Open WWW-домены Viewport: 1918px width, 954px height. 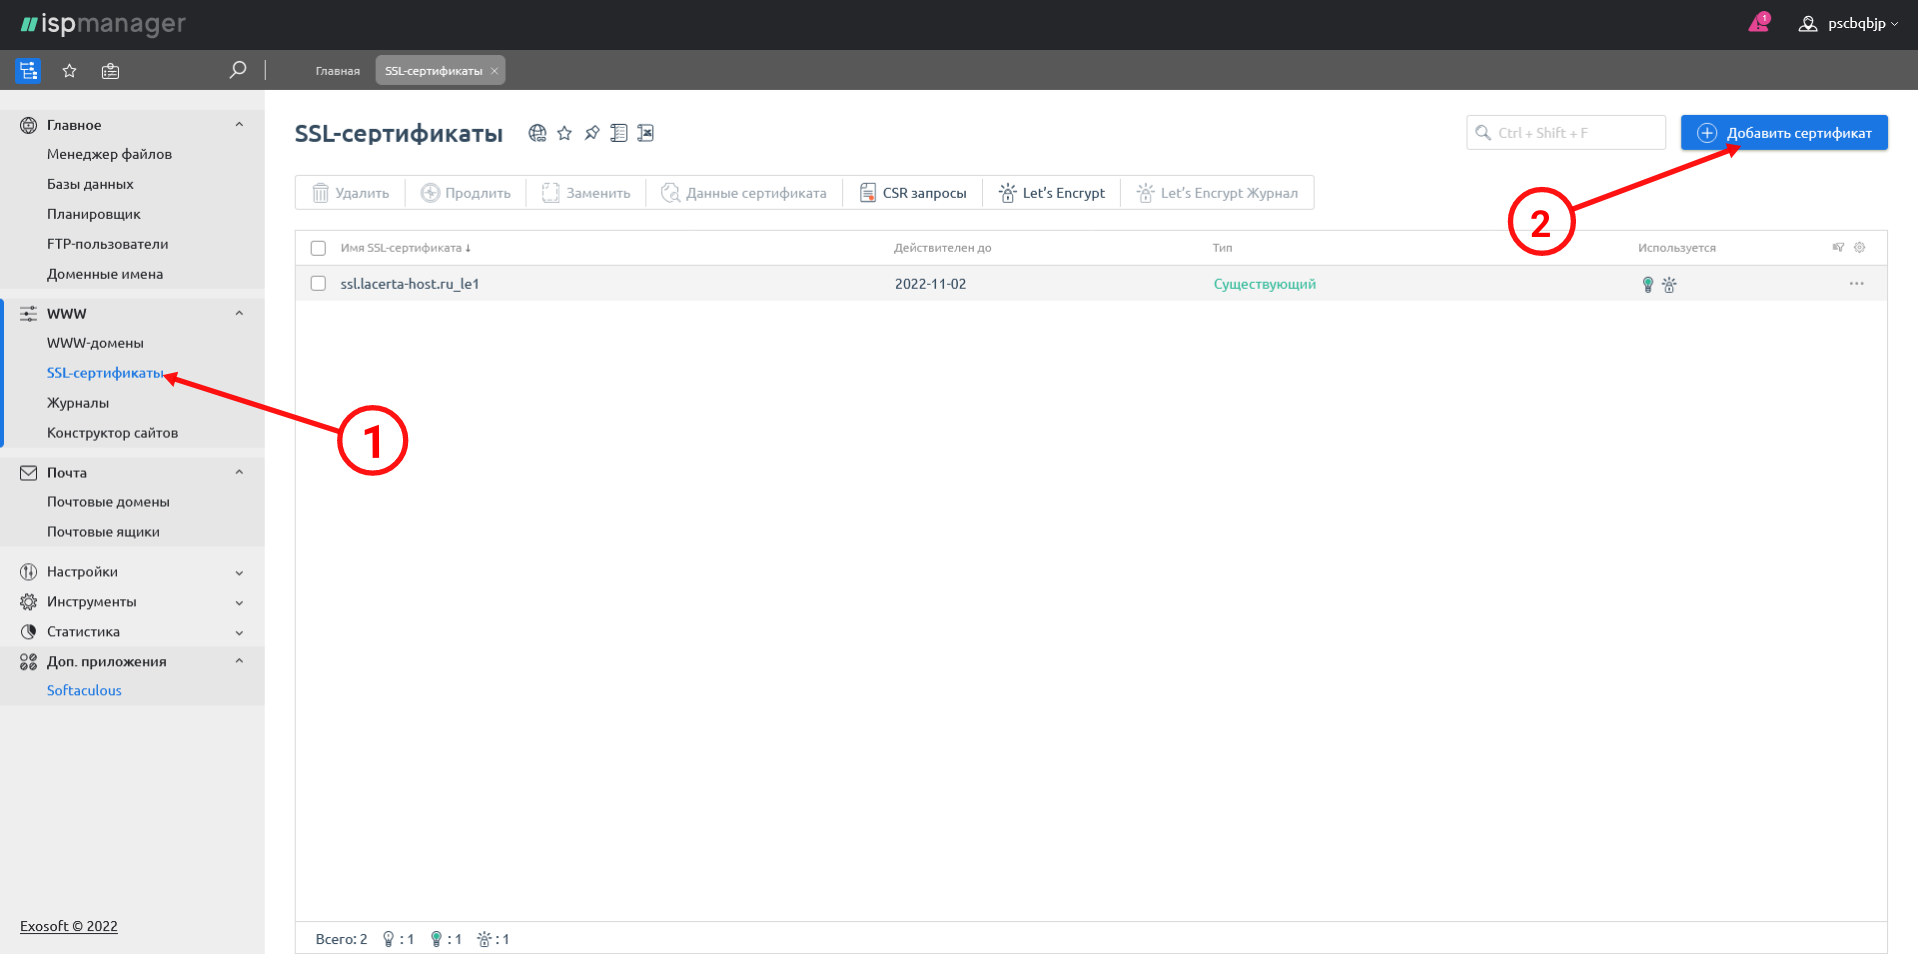pos(95,343)
